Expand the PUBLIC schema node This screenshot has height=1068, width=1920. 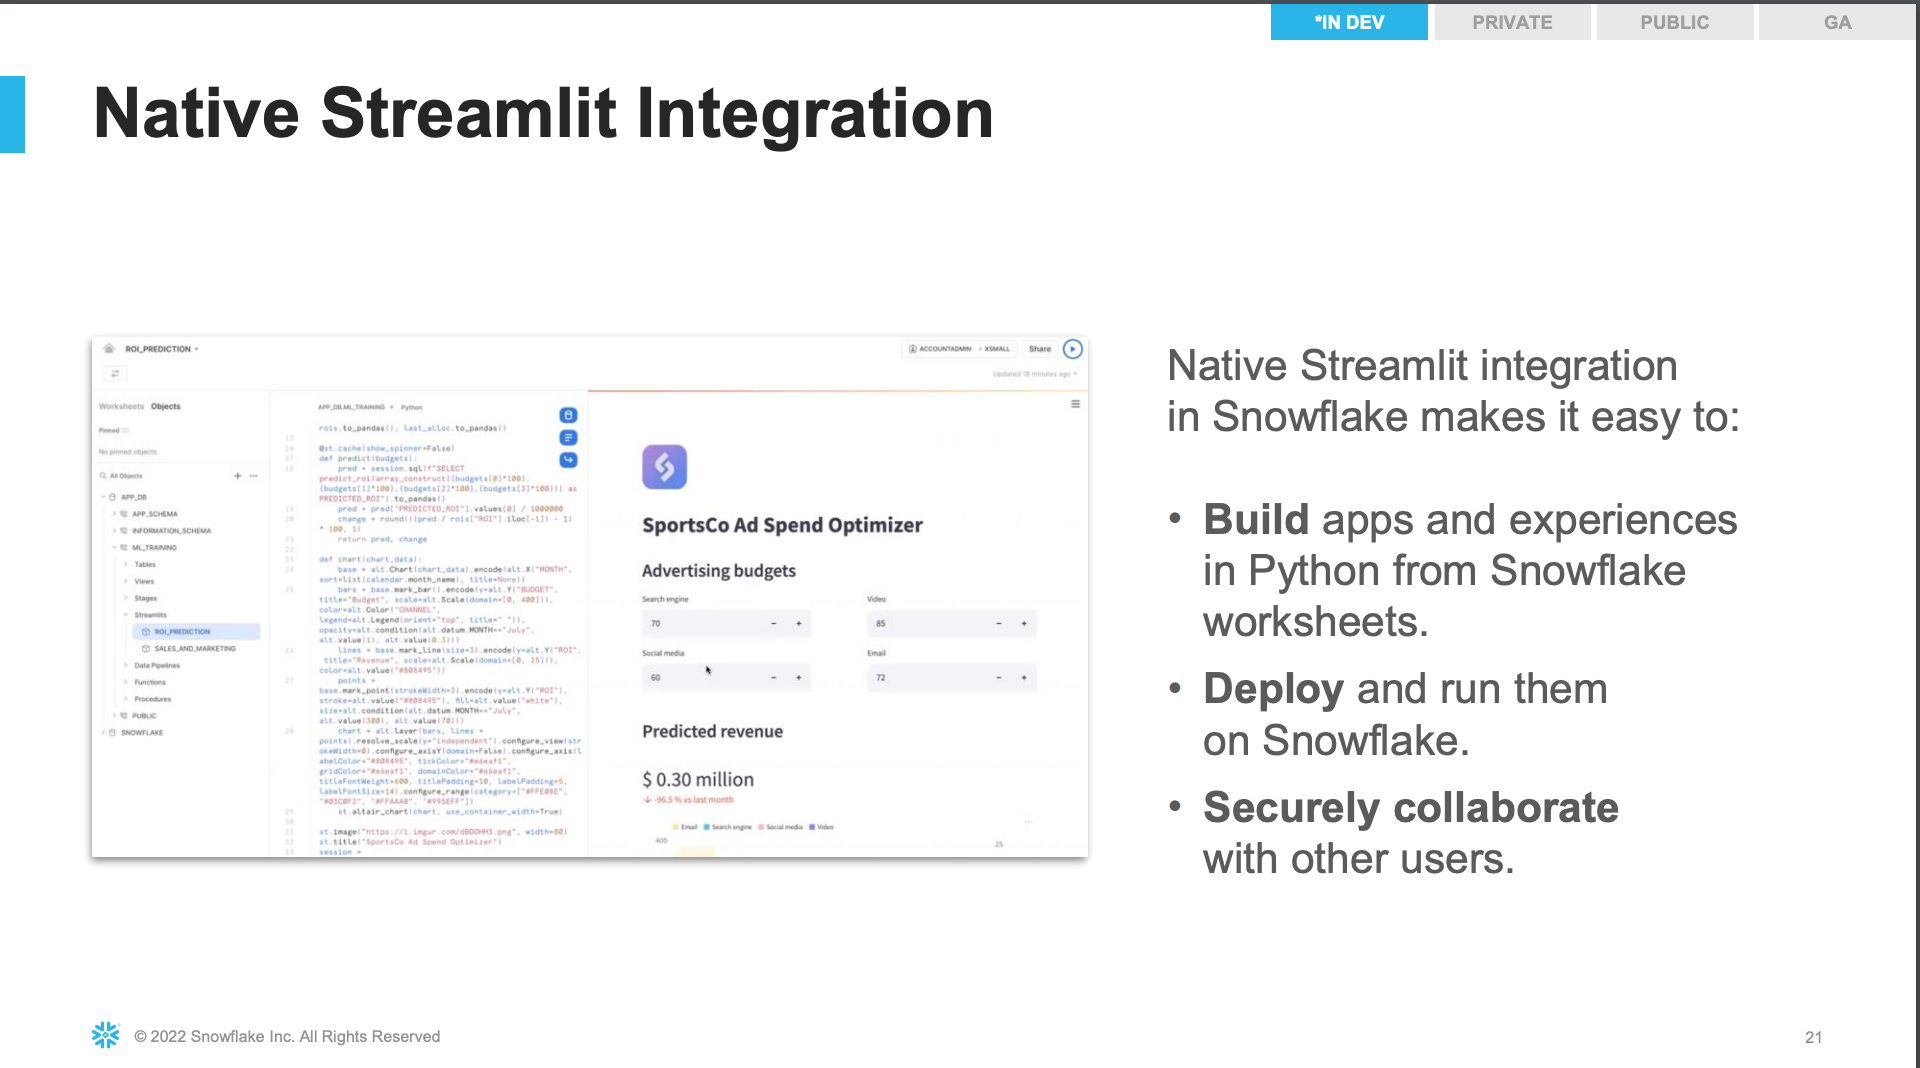(114, 716)
